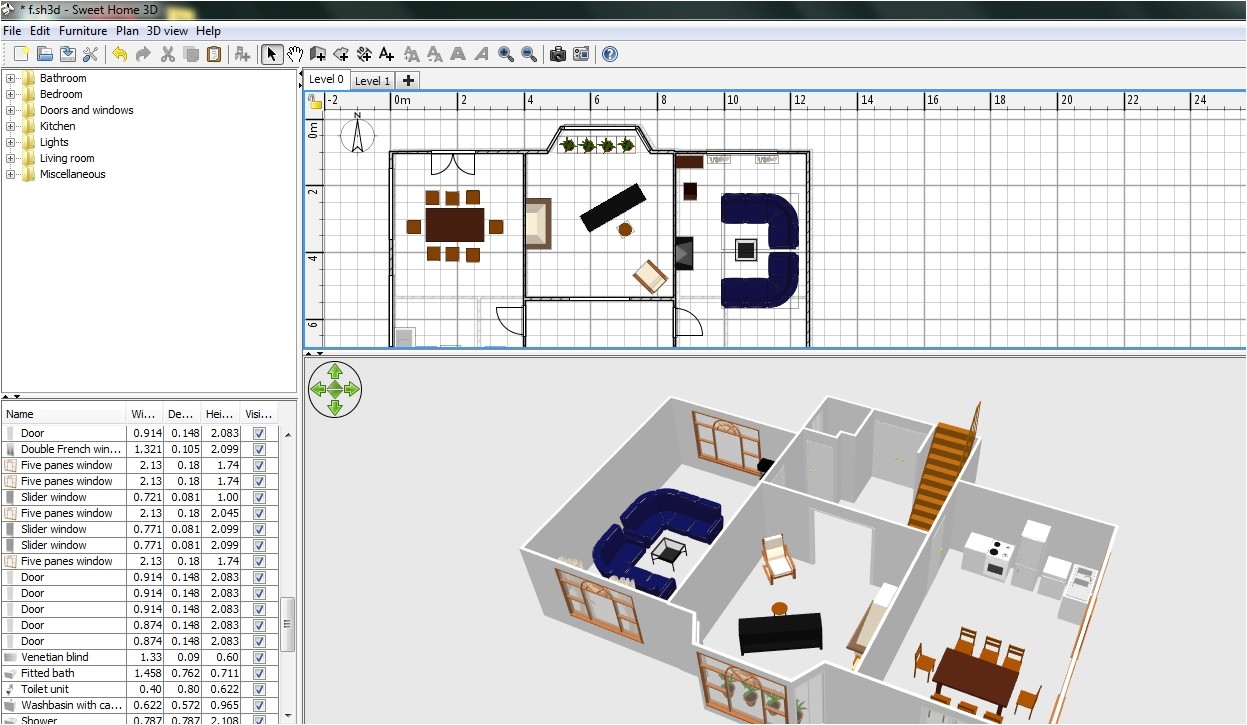Viewport: 1247px width, 725px height.
Task: Switch to the Level 1 tab
Action: (372, 80)
